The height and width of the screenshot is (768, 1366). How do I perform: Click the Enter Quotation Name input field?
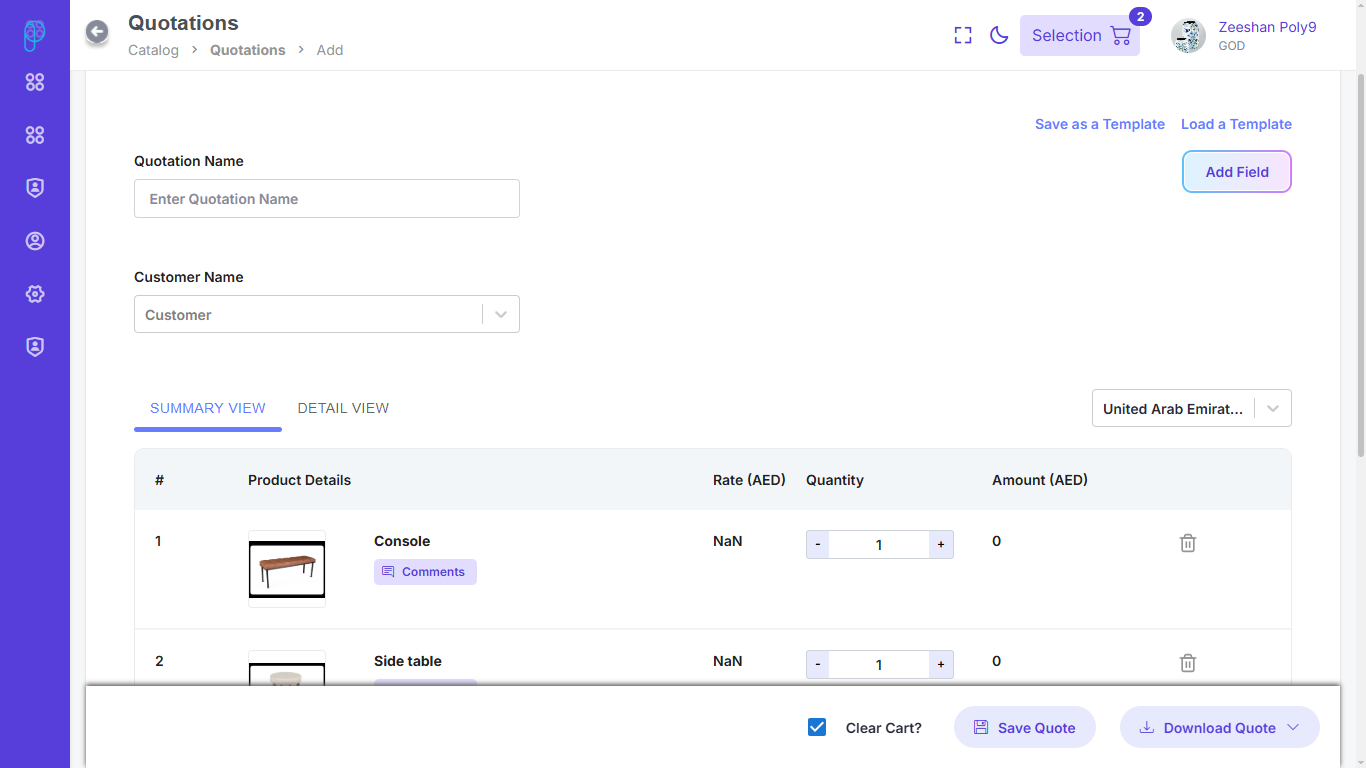click(x=326, y=199)
